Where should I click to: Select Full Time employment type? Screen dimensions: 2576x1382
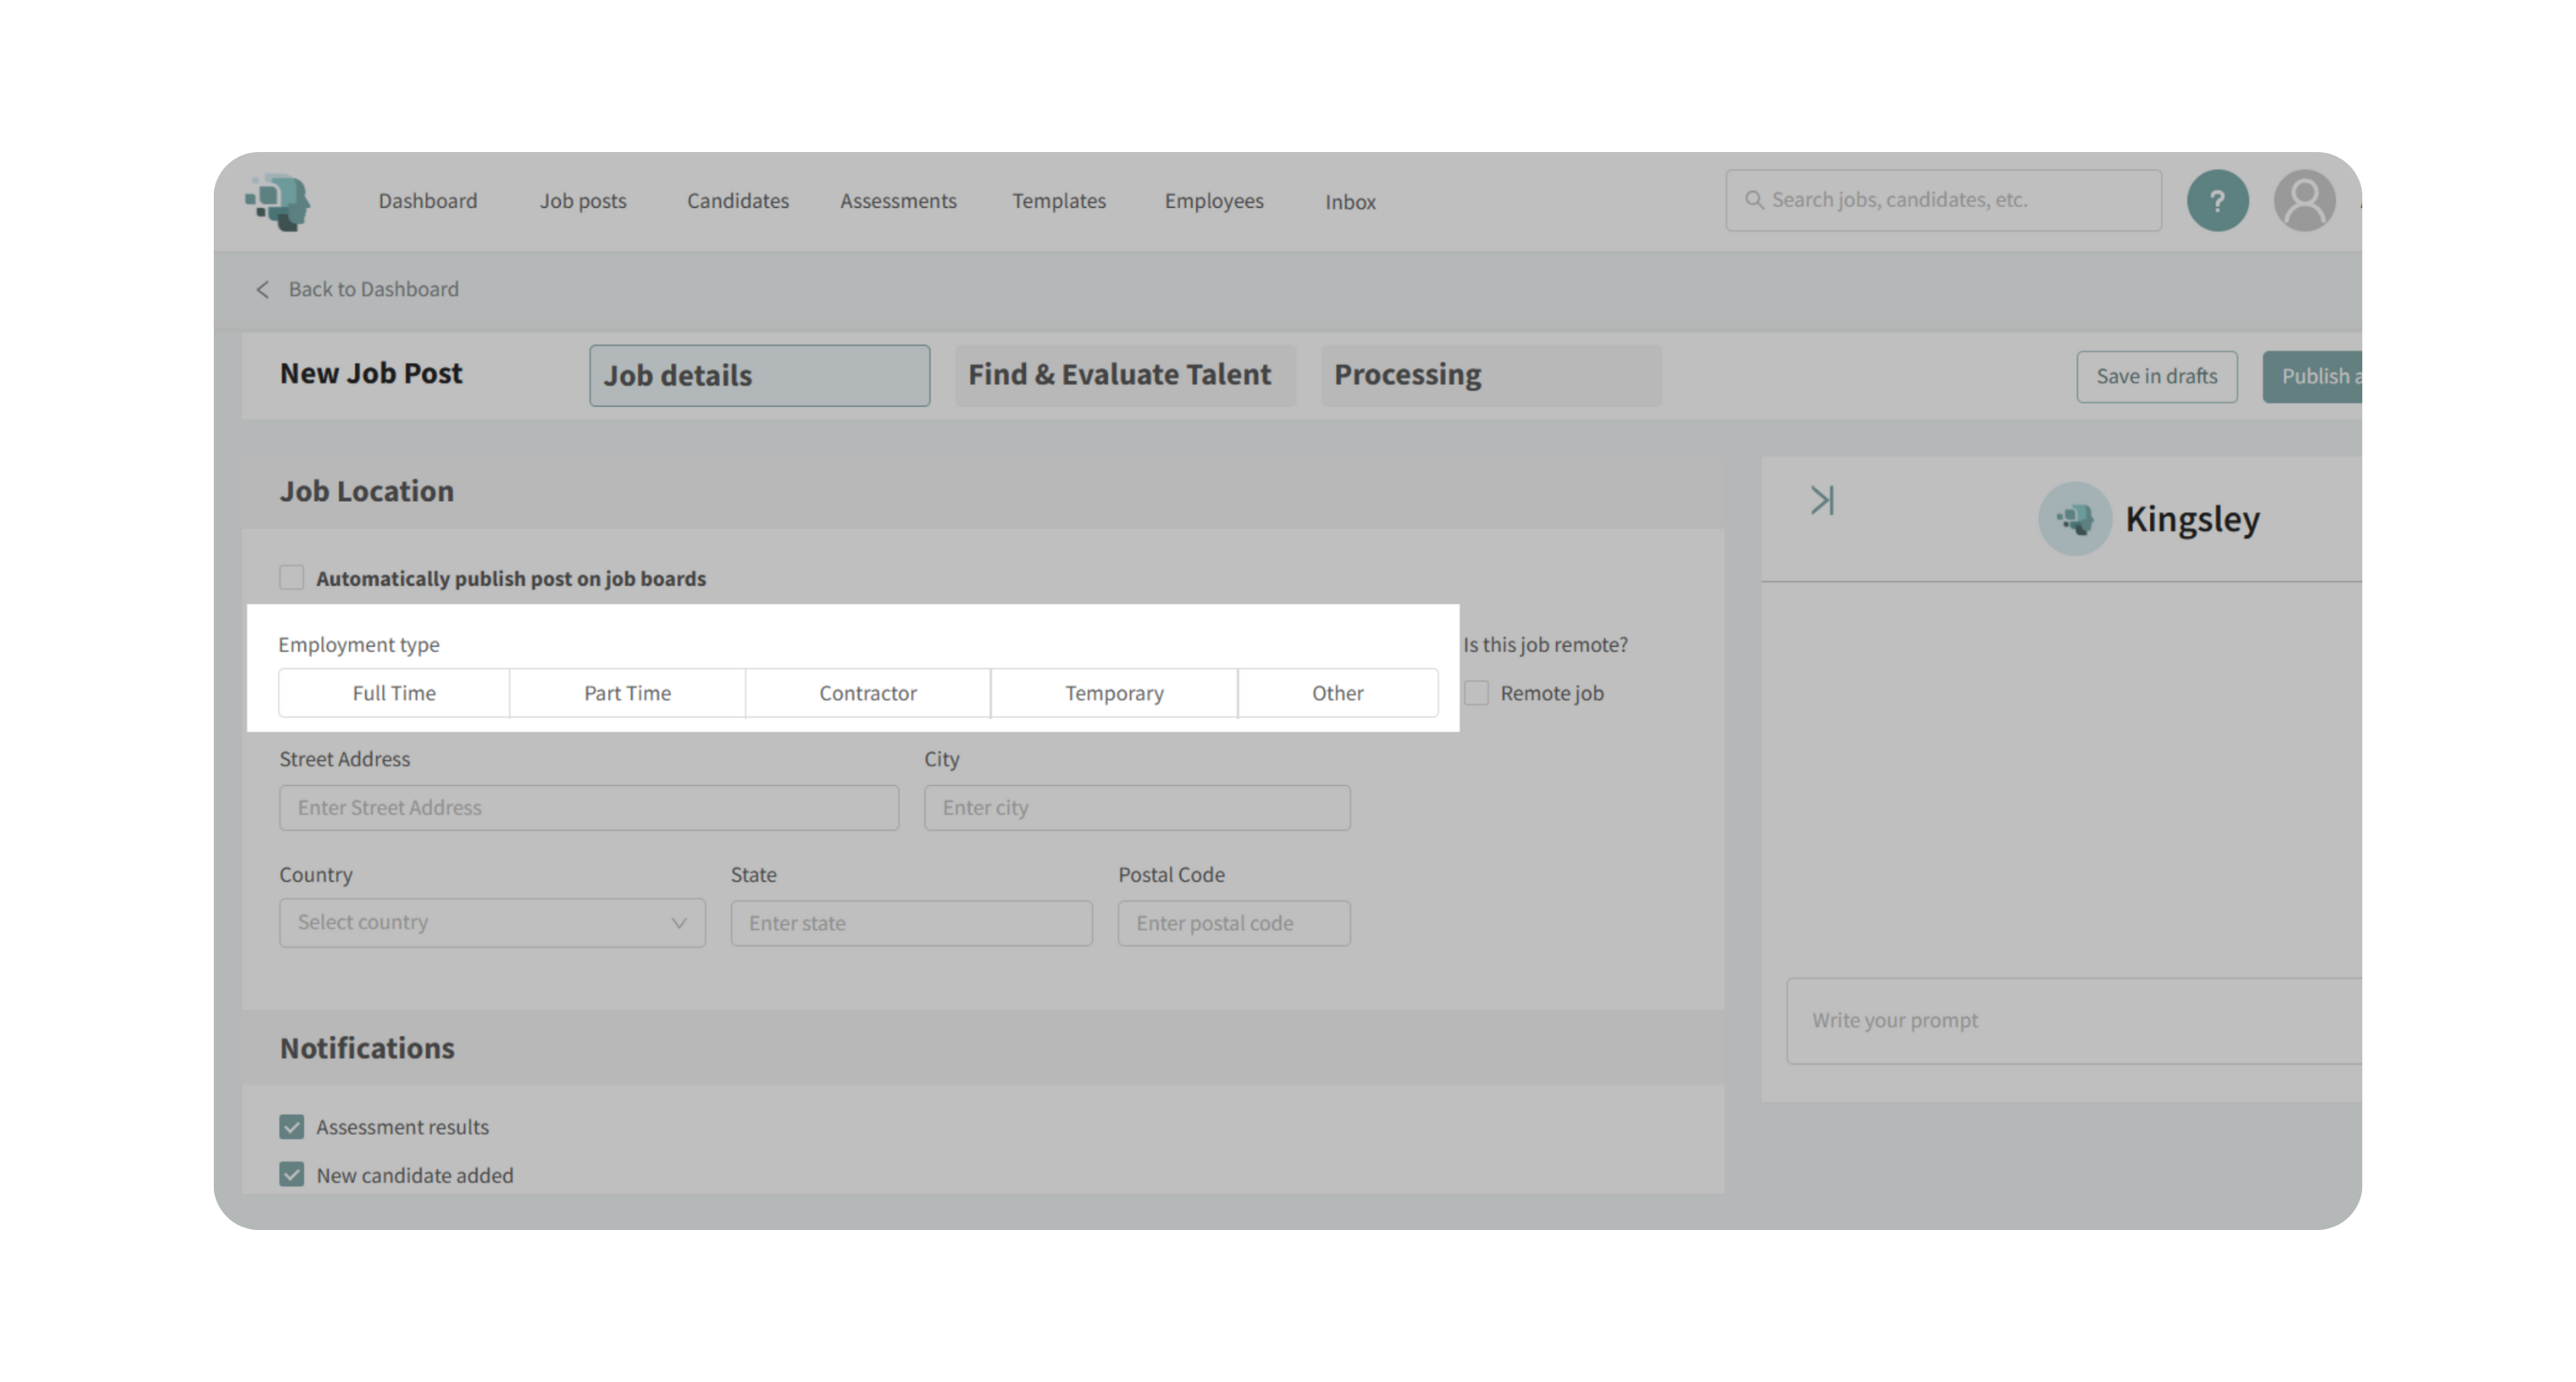[394, 693]
